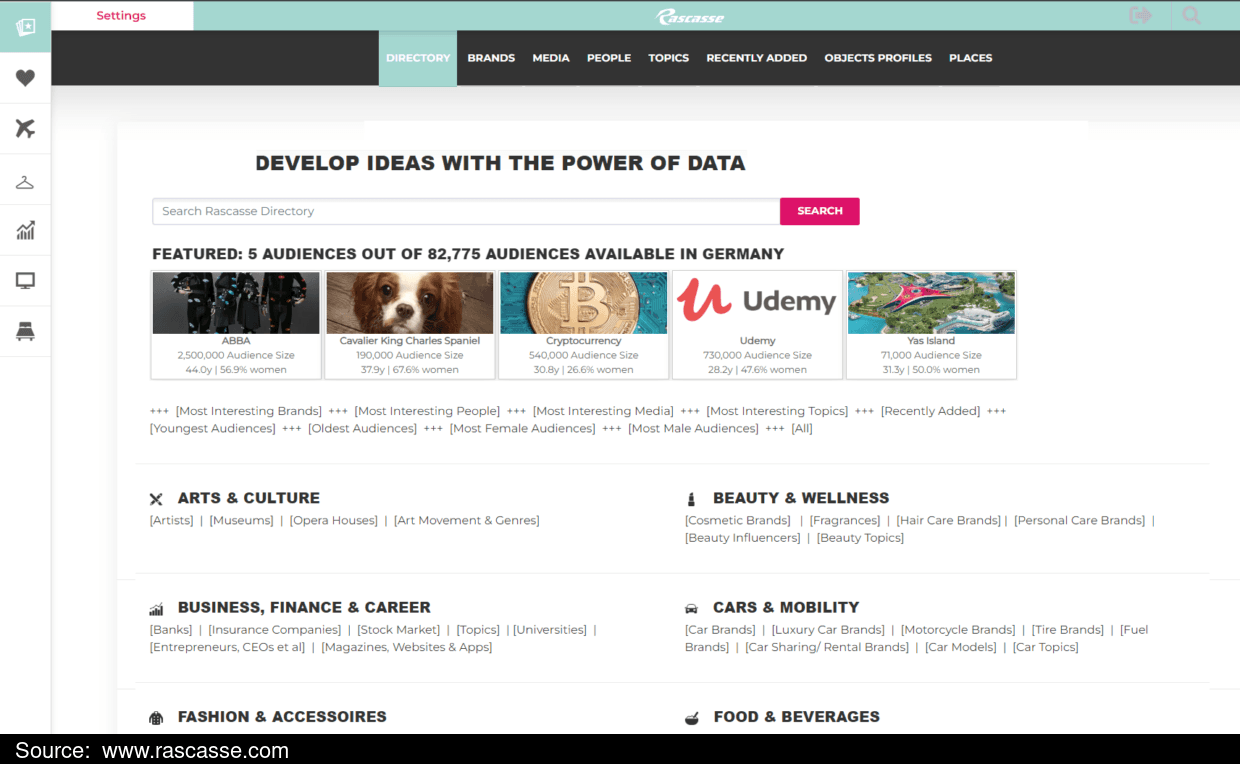
Task: Click the pink SEARCH button
Action: coord(820,211)
